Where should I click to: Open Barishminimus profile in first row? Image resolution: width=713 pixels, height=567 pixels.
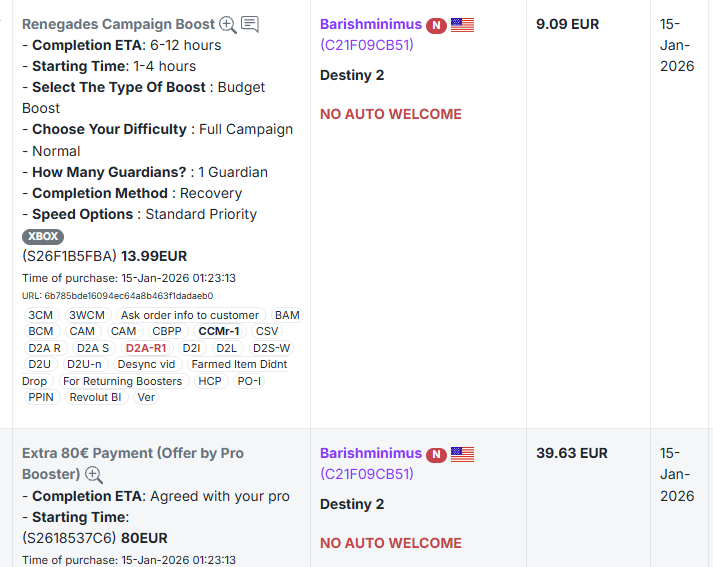pyautogui.click(x=371, y=24)
